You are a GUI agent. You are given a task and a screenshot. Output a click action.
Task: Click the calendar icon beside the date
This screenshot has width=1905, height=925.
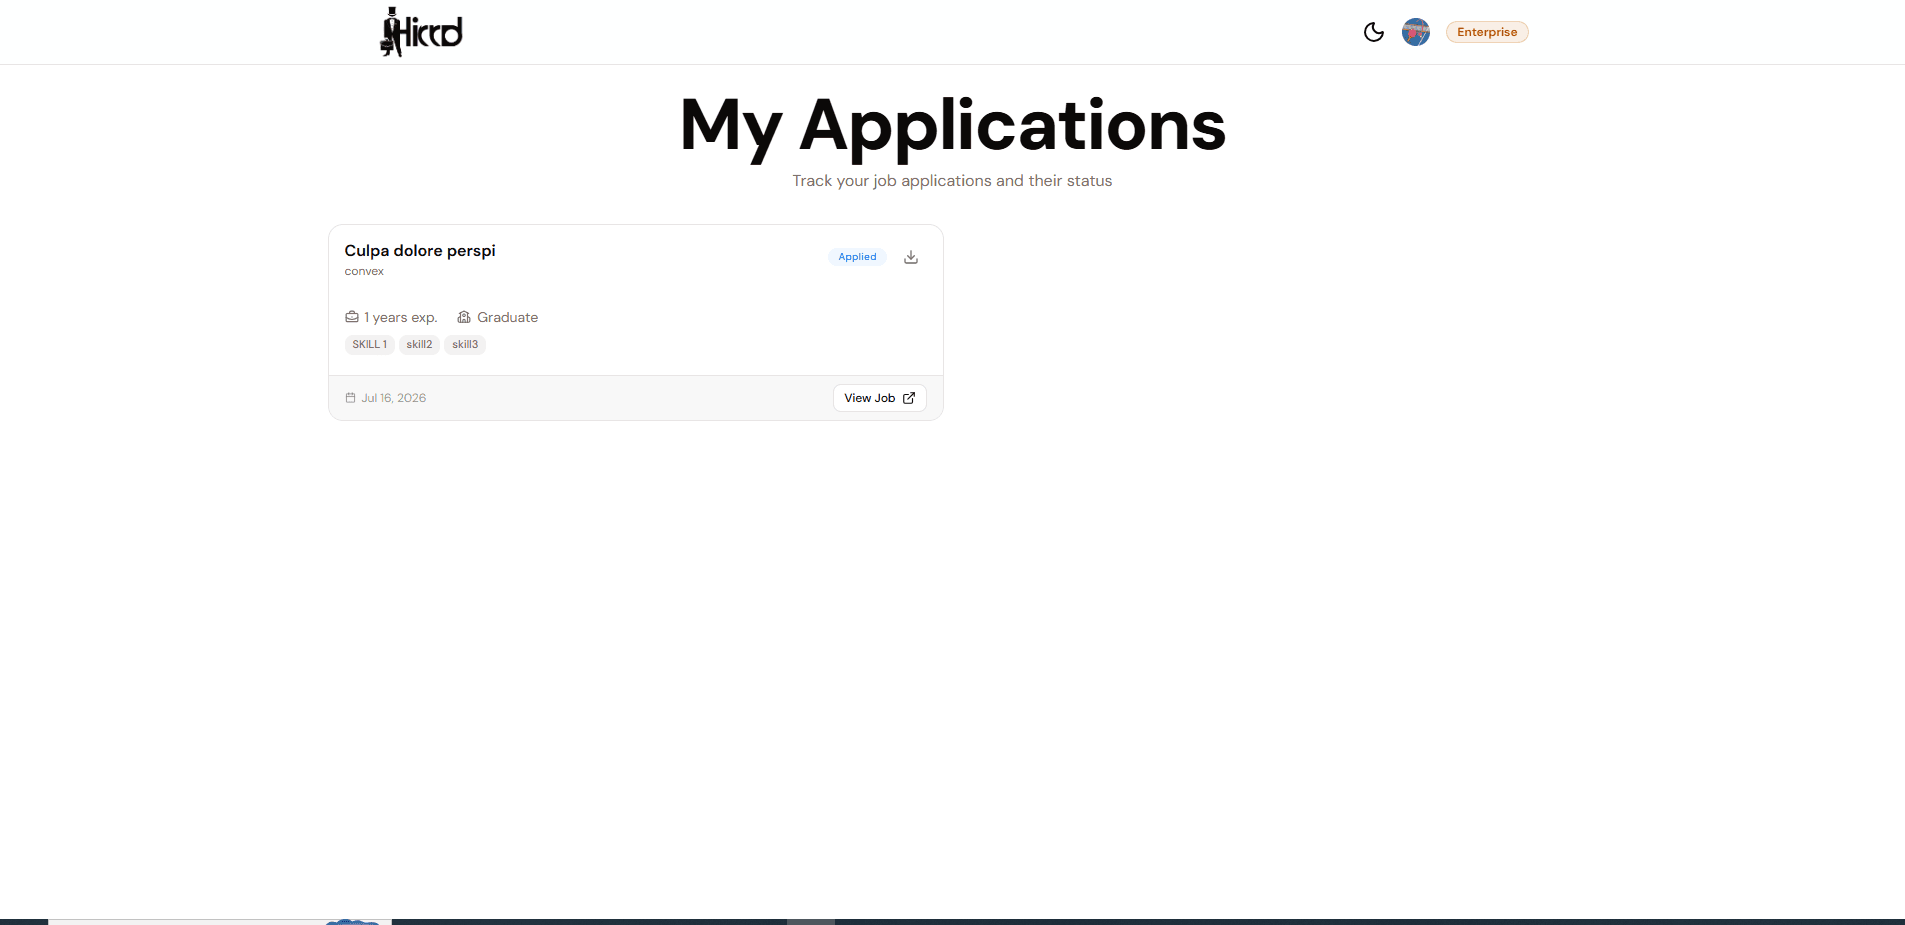pyautogui.click(x=350, y=398)
